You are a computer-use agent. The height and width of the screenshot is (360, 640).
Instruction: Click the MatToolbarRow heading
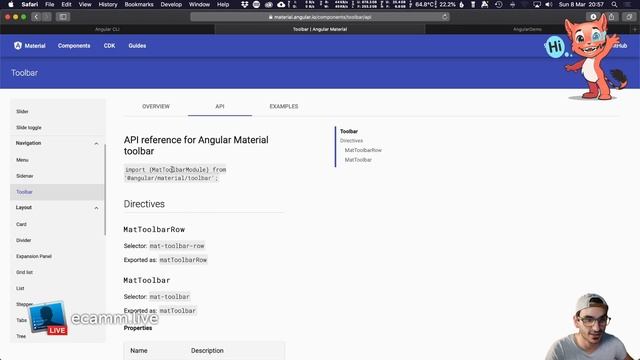(x=154, y=230)
